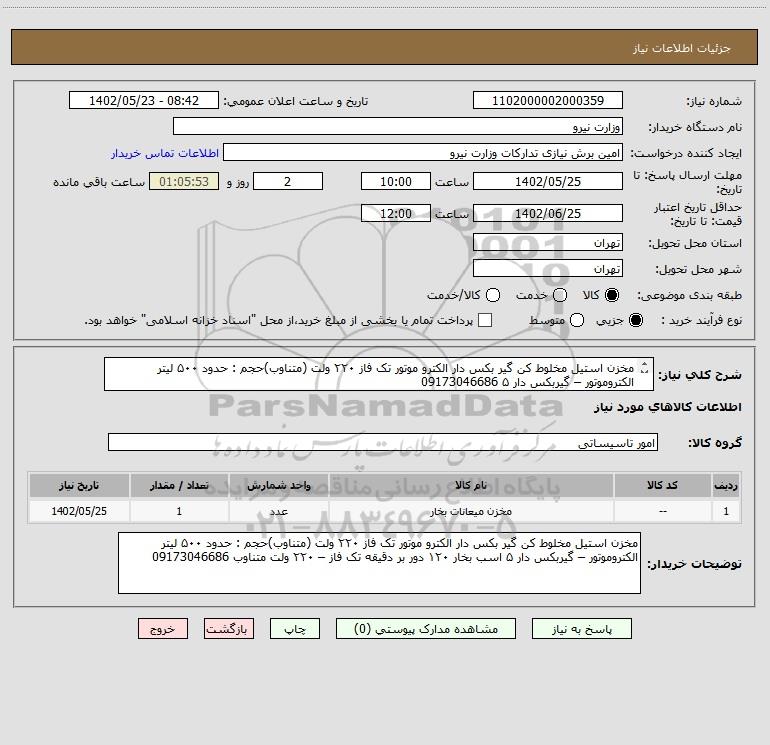Select the 'جزیی' purchase type radio

point(635,320)
